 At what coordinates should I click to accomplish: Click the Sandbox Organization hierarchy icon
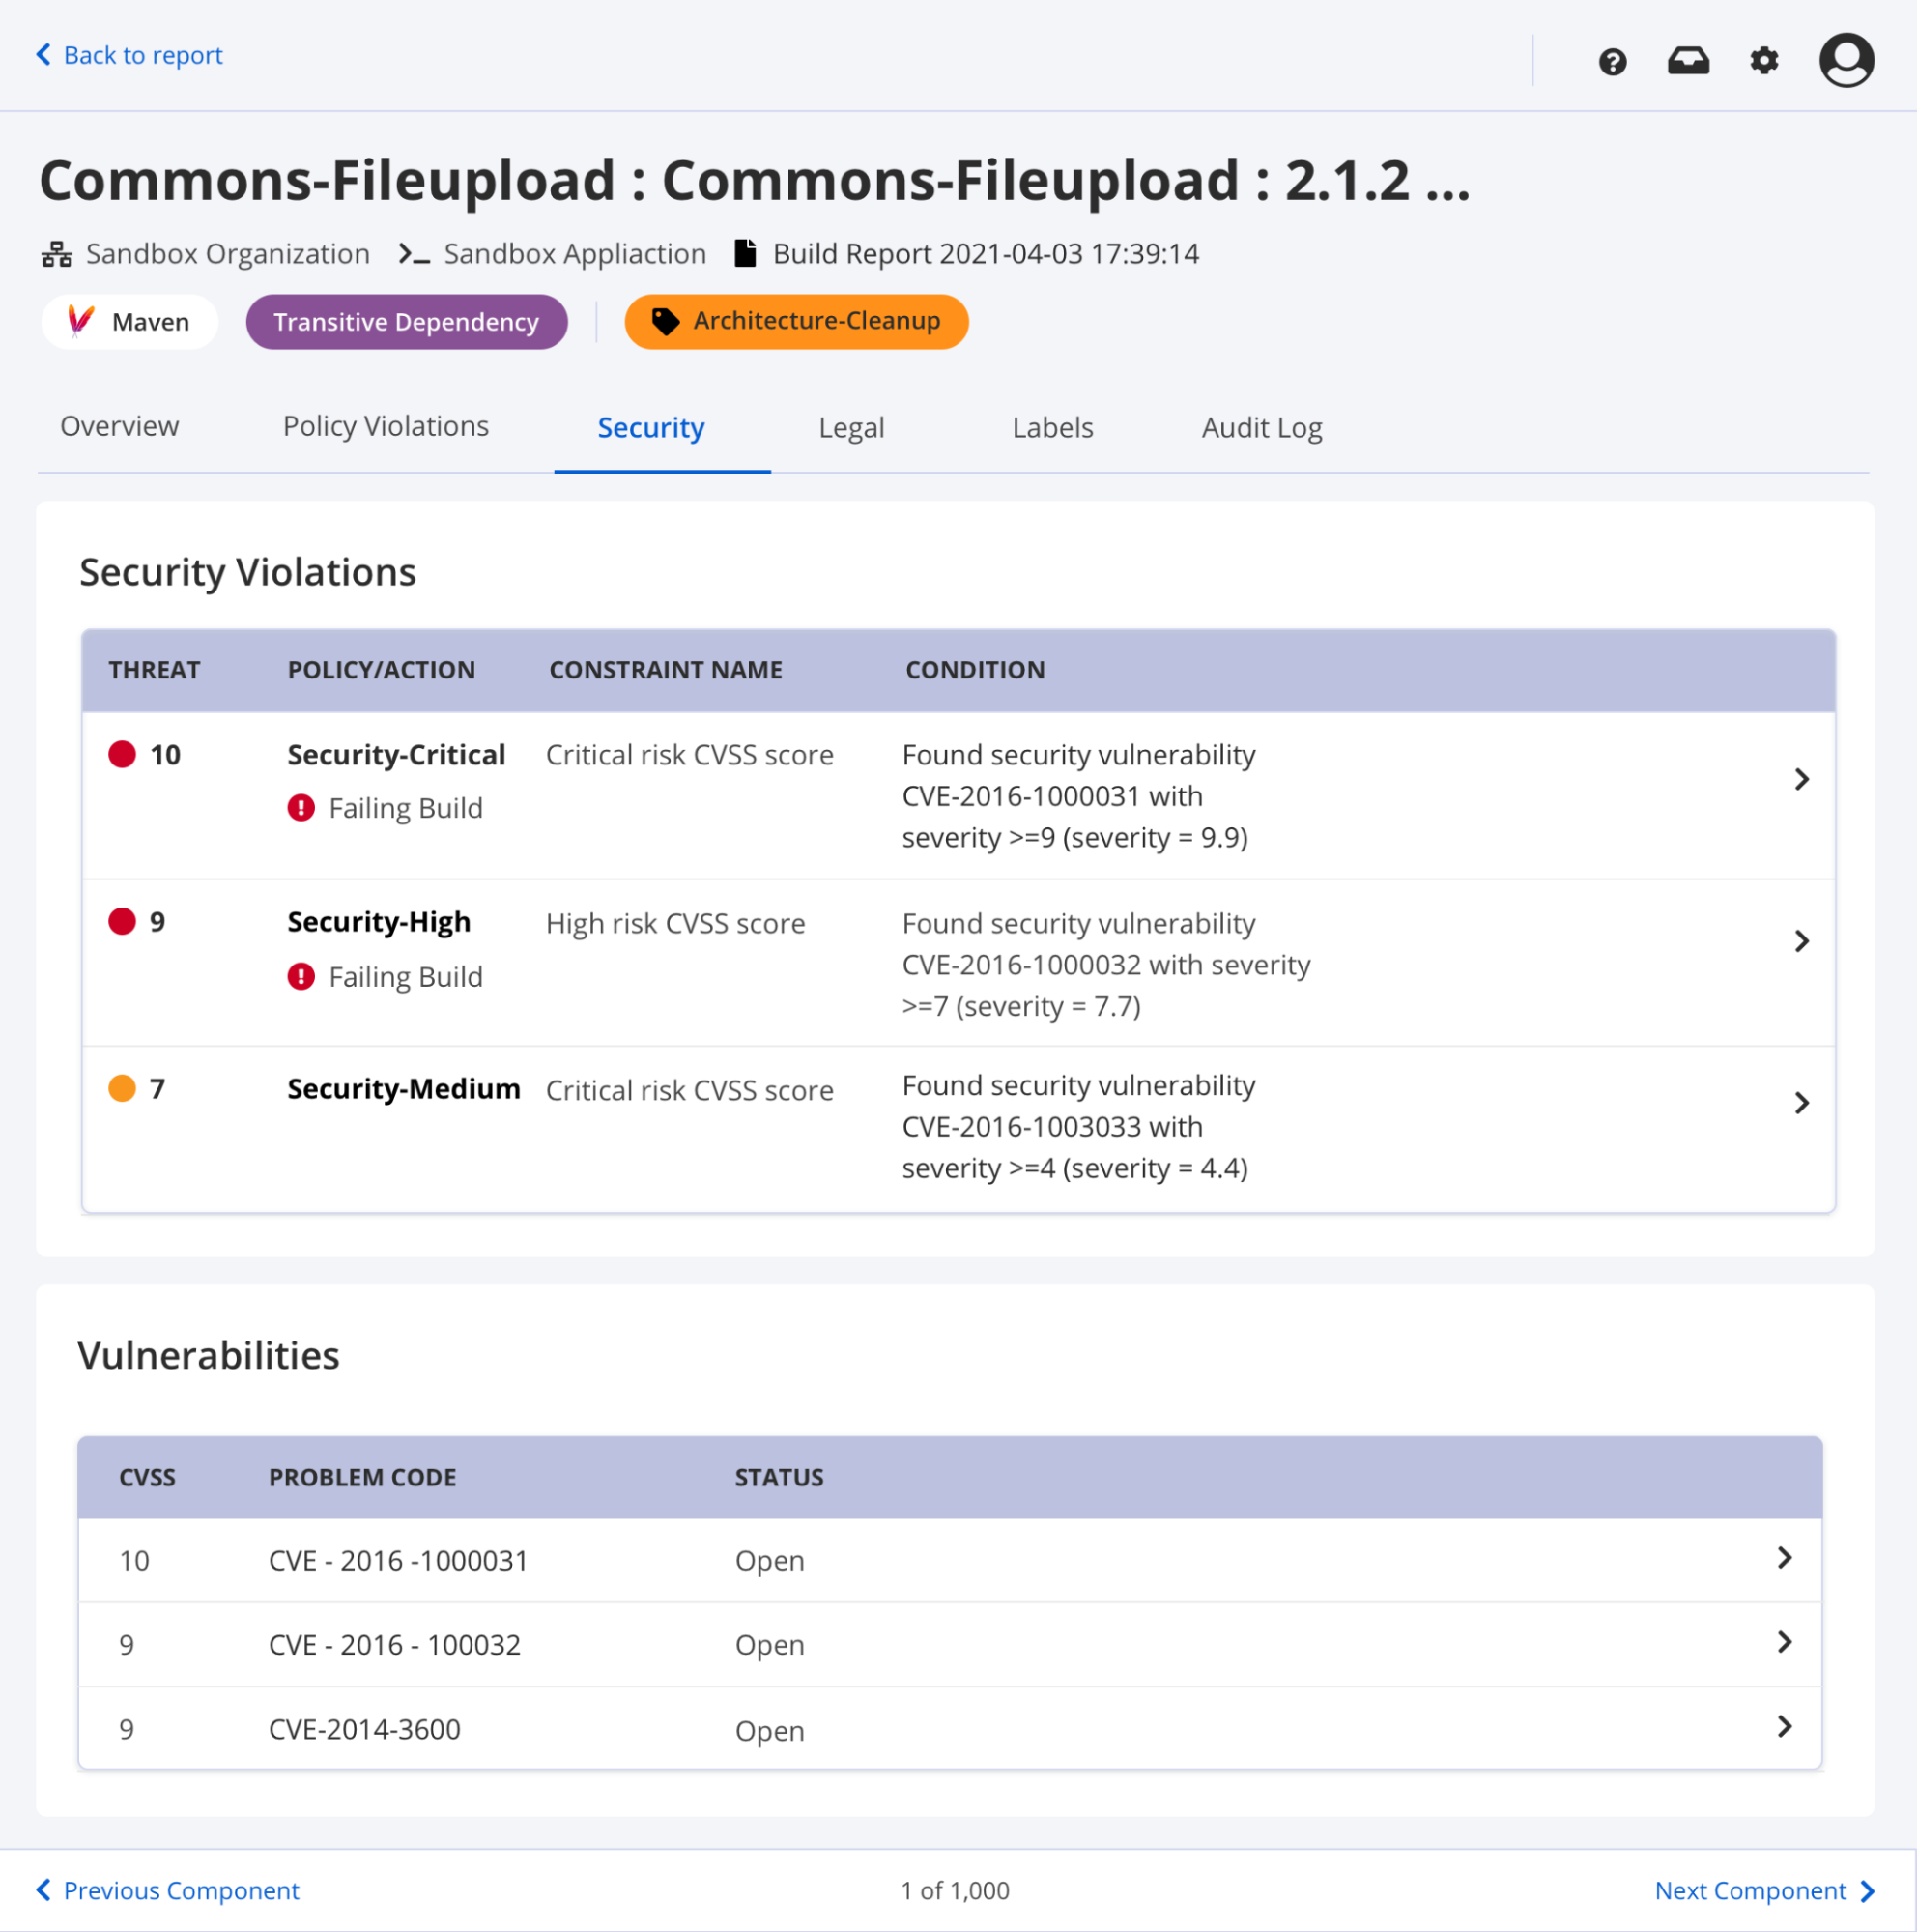(56, 254)
